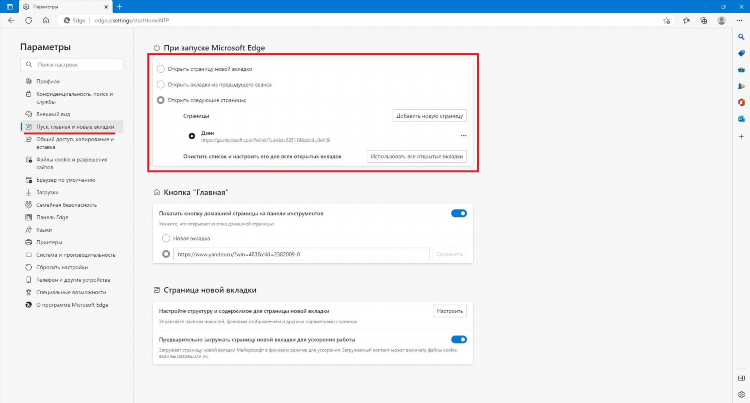The image size is (750, 403).
Task: Open Пуск, главная и новые вкладки section
Action: click(x=72, y=127)
